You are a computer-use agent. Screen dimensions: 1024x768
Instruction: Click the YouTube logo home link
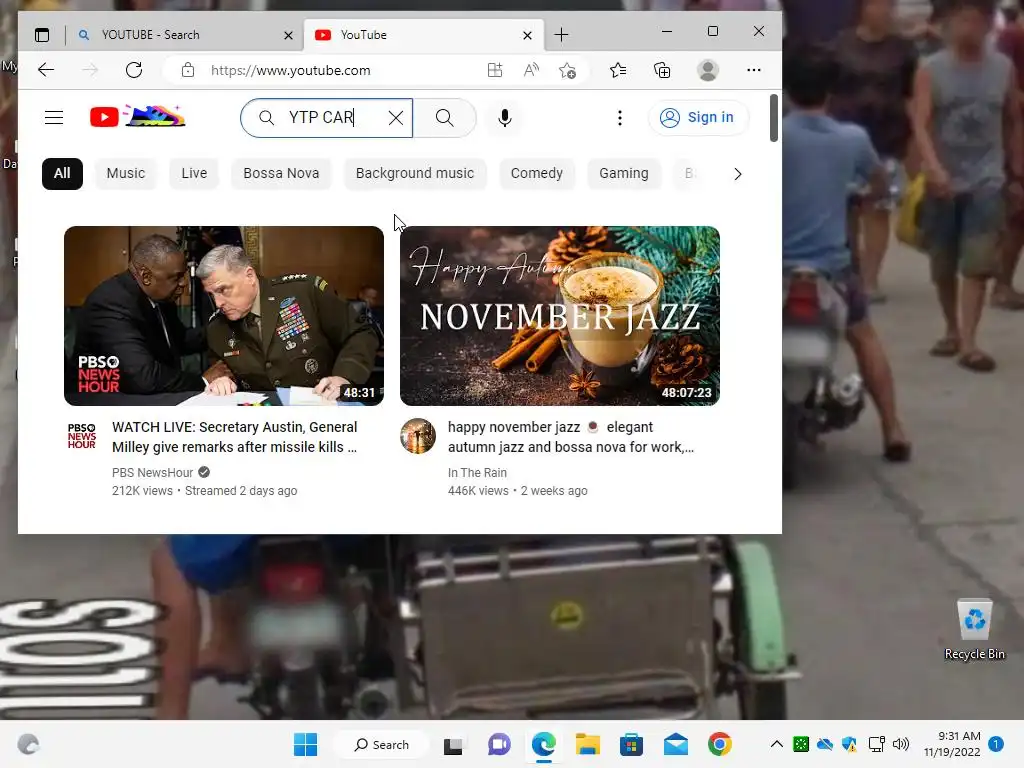click(138, 117)
